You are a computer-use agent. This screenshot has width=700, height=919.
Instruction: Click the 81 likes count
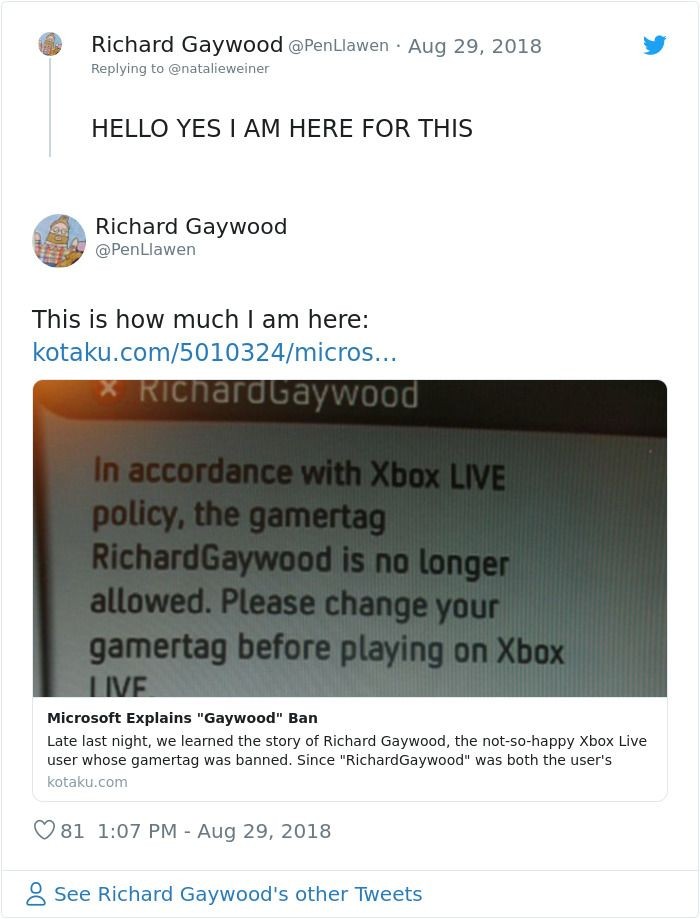72,830
